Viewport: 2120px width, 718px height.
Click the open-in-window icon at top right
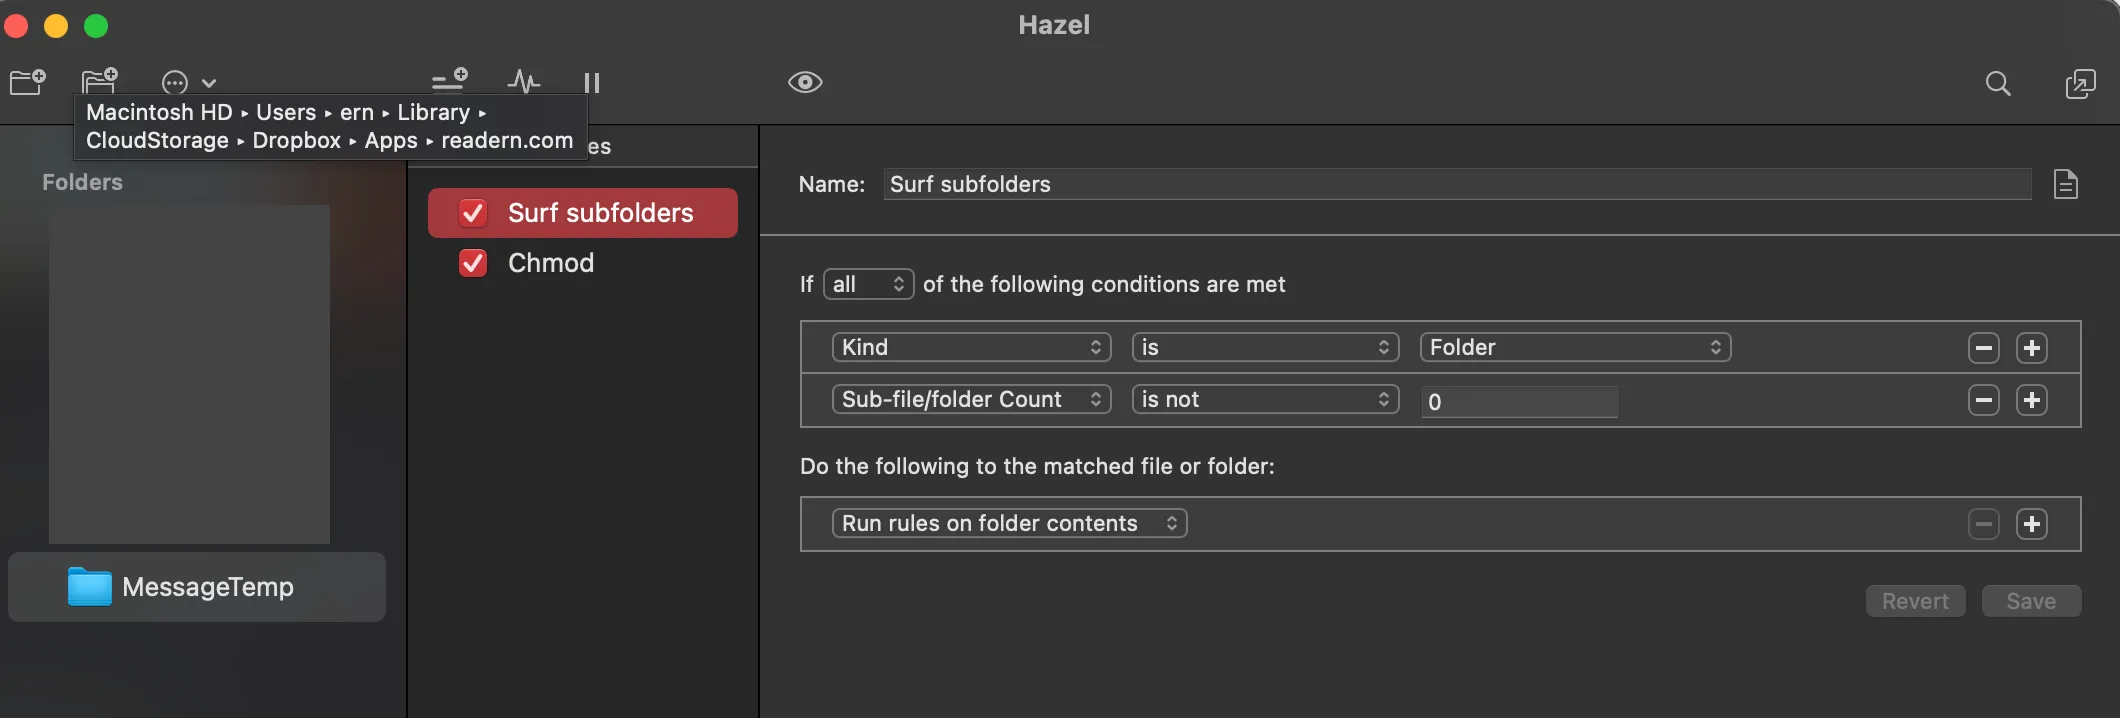(x=2080, y=83)
